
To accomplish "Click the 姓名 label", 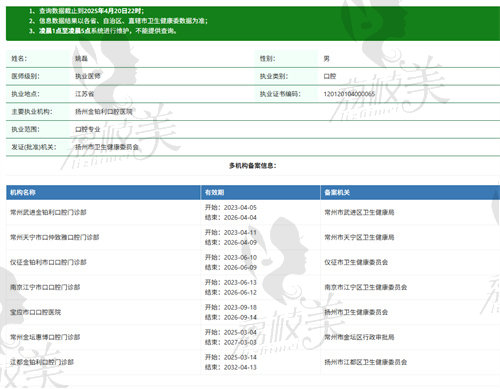I will pos(19,59).
